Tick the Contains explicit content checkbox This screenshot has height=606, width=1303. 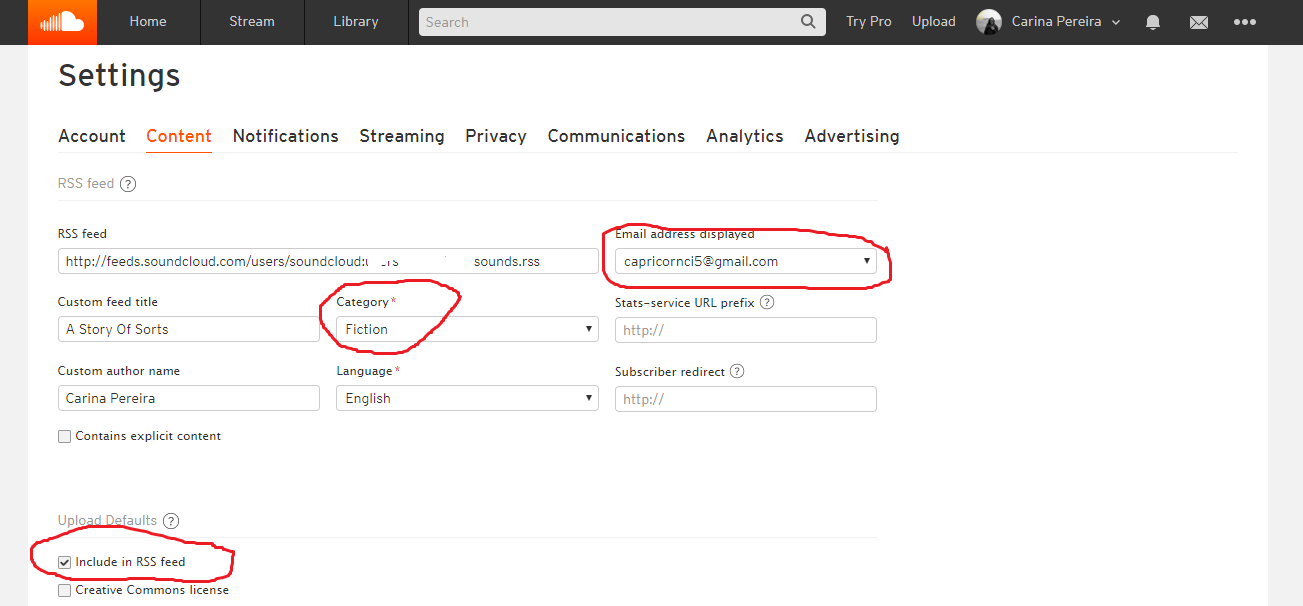[65, 437]
